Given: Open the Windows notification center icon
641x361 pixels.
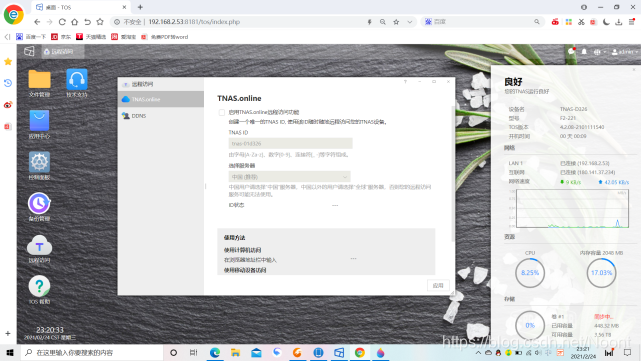Looking at the screenshot, I should pos(628,352).
